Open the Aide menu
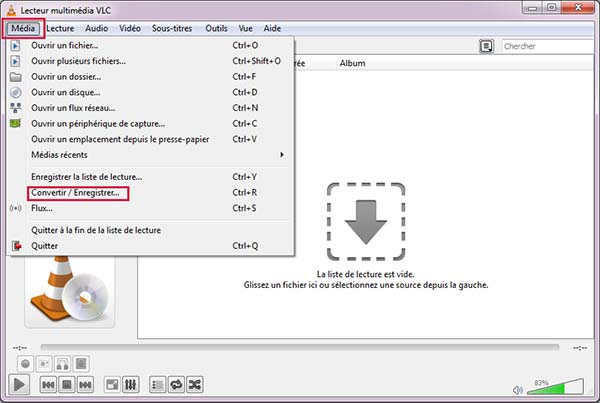This screenshot has width=600, height=403. (272, 28)
